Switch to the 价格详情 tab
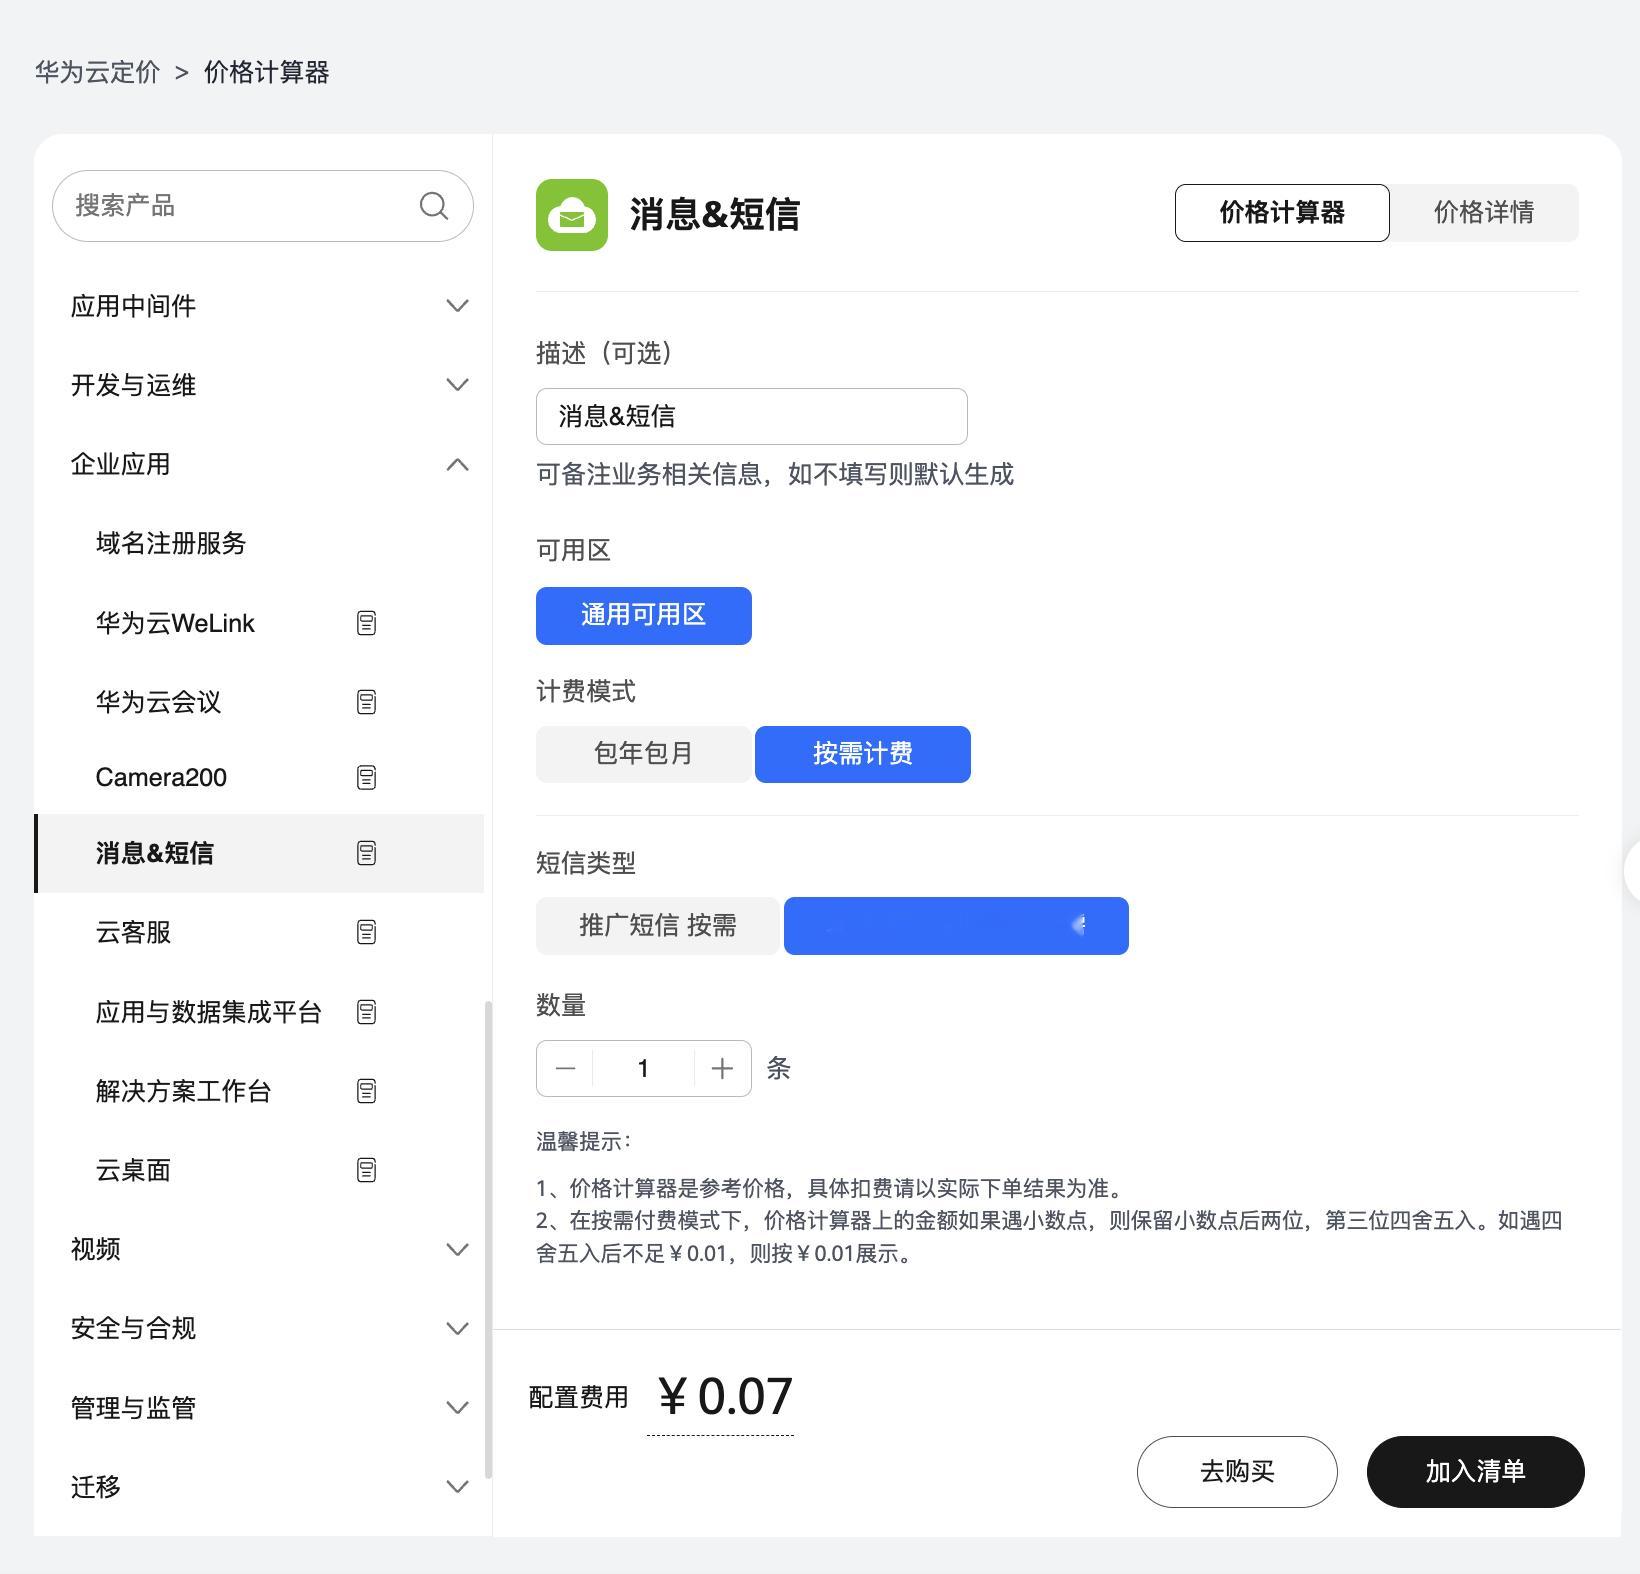The width and height of the screenshot is (1640, 1574). [x=1484, y=213]
